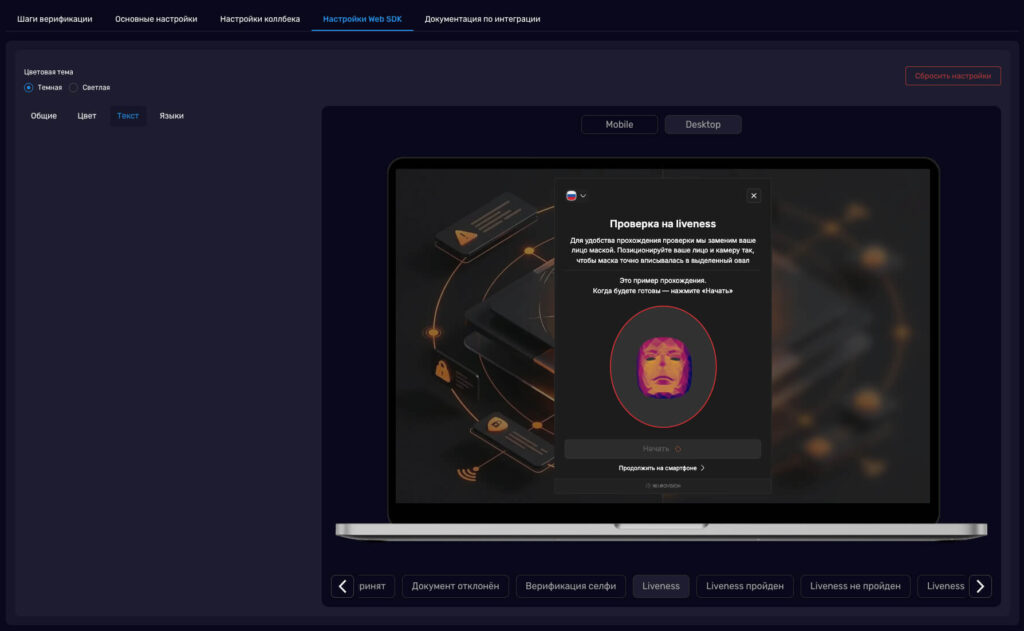Open the Текст settings sub-tab
The height and width of the screenshot is (631, 1024).
(128, 116)
